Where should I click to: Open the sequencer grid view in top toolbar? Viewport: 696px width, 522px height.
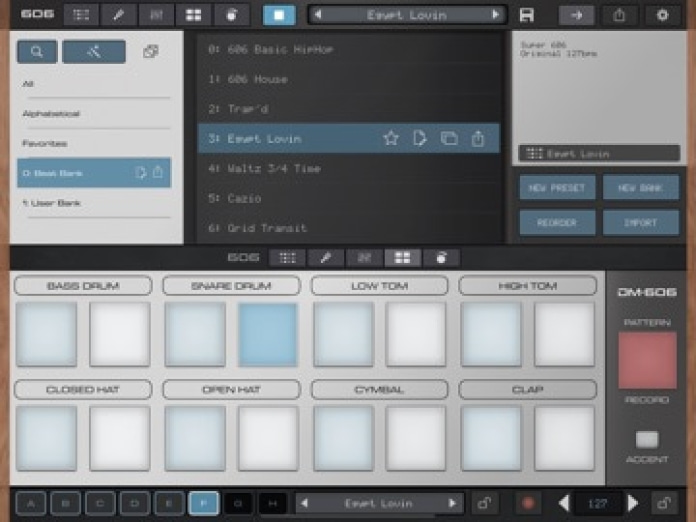pos(81,15)
